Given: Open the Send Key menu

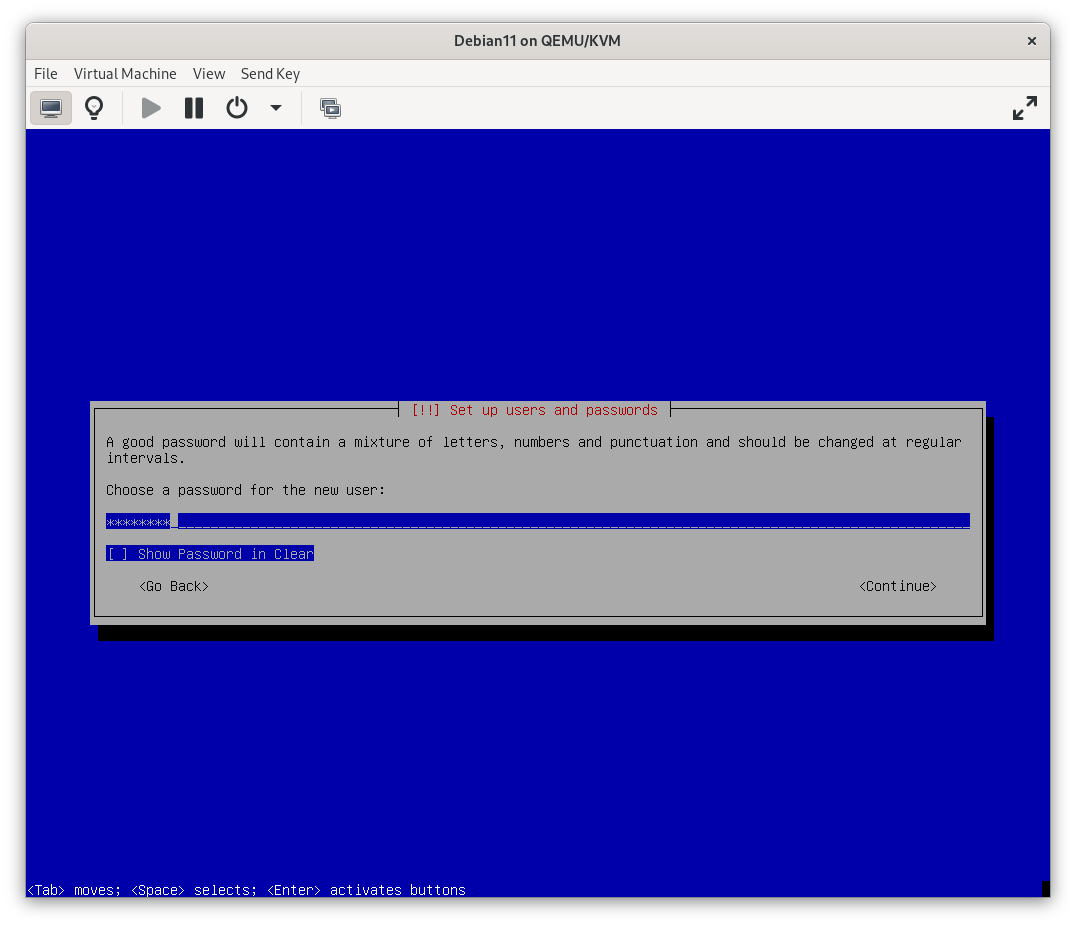Looking at the screenshot, I should point(270,74).
